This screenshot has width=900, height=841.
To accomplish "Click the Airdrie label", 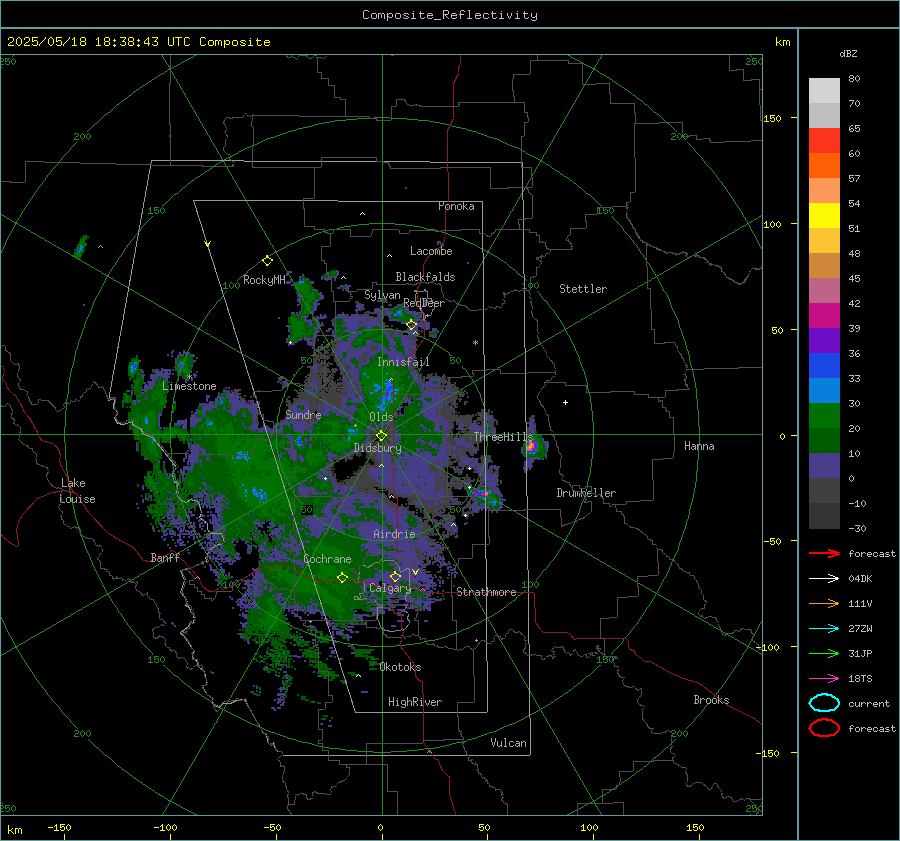I will coord(394,534).
